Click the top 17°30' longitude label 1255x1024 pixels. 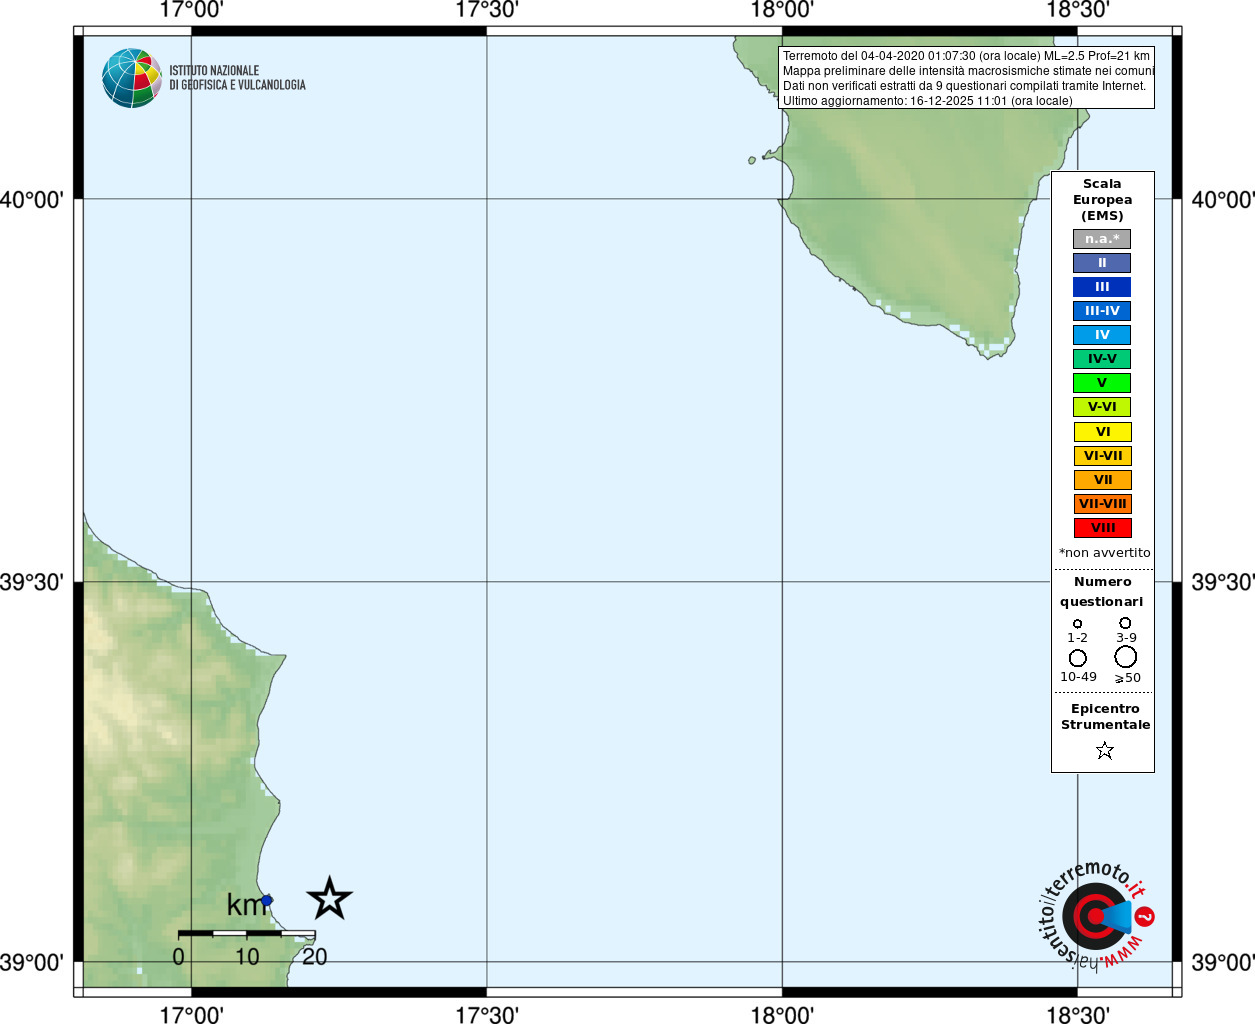tap(487, 10)
